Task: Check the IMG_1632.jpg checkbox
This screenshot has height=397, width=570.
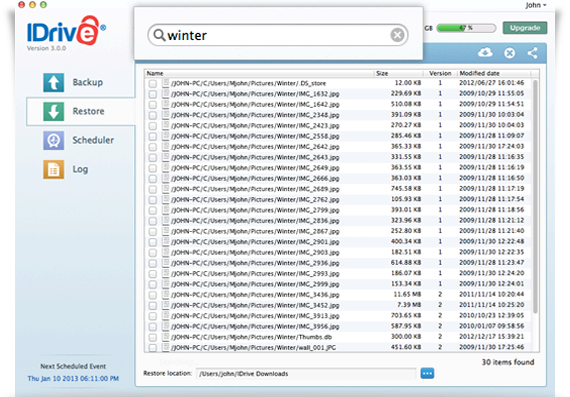Action: coord(153,94)
